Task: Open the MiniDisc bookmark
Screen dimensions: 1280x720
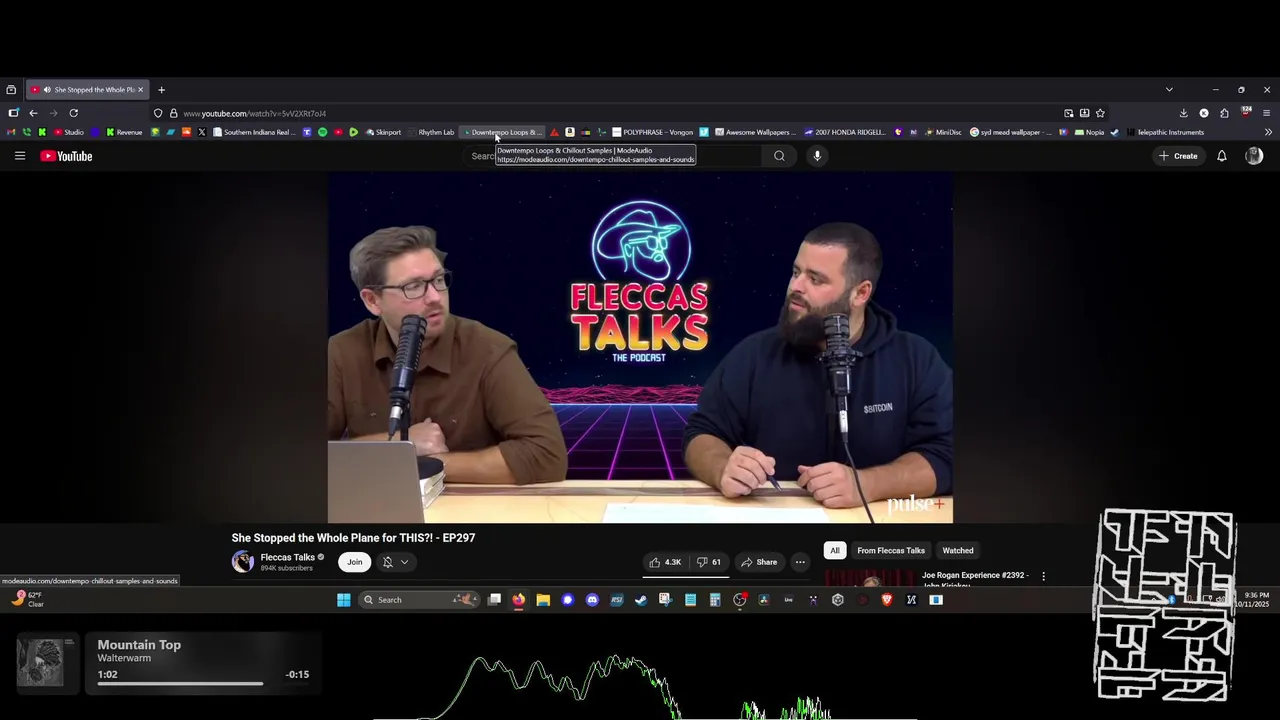Action: [943, 132]
